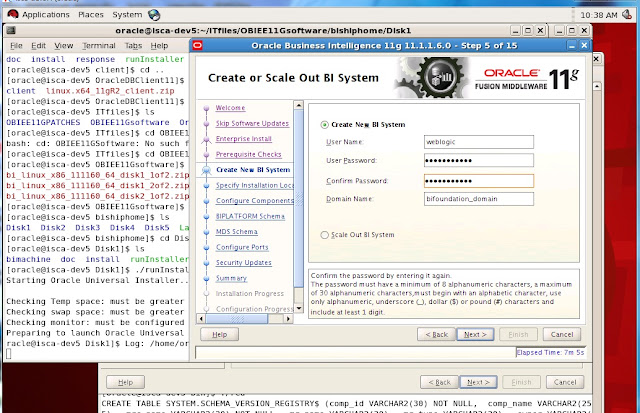
Task: Open the Applications menu
Action: click(x=46, y=15)
